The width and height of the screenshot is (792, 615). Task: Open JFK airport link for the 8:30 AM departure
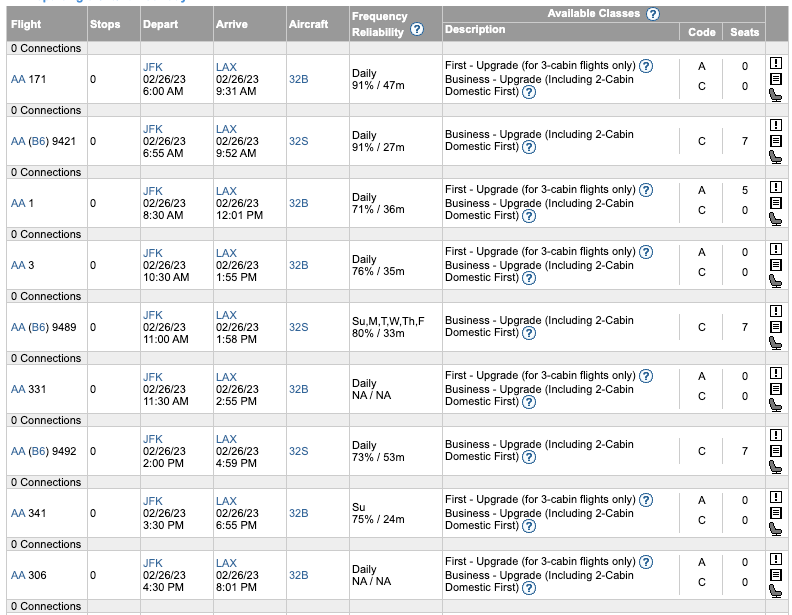tap(153, 191)
